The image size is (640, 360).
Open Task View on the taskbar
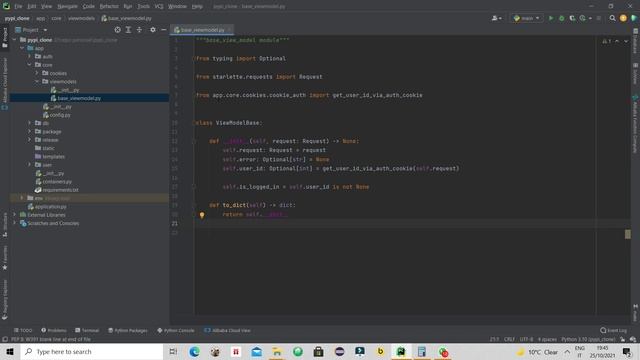click(x=173, y=351)
